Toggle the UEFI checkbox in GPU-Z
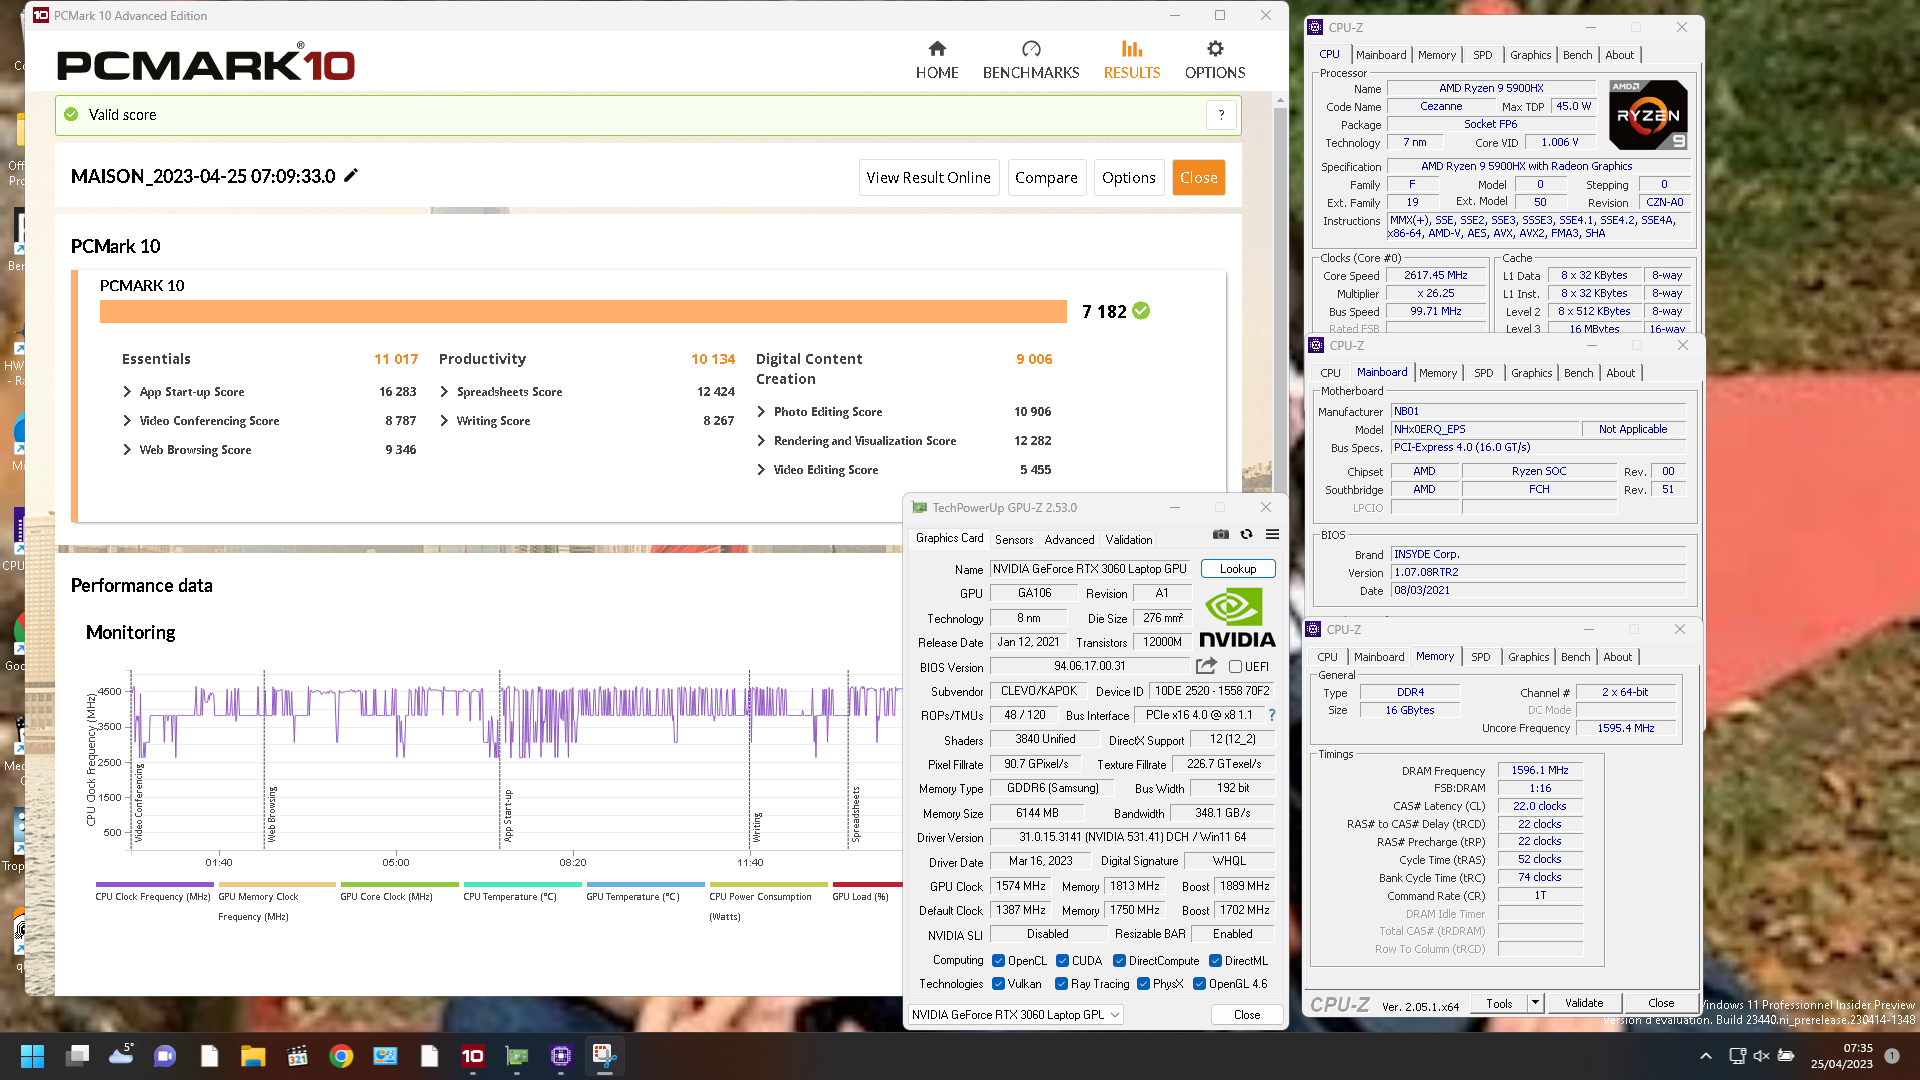 coord(1236,667)
